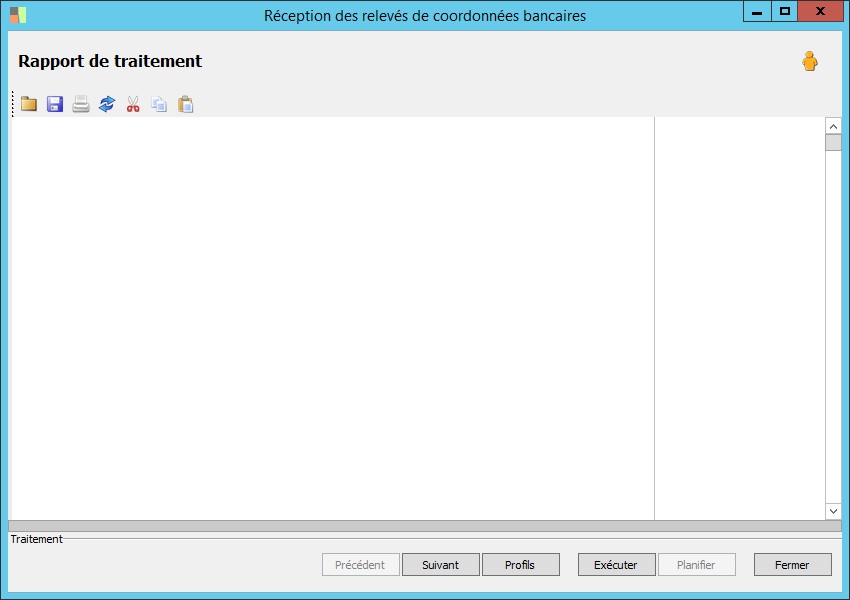Close the dialog with Fermer
This screenshot has width=850, height=600.
(793, 565)
